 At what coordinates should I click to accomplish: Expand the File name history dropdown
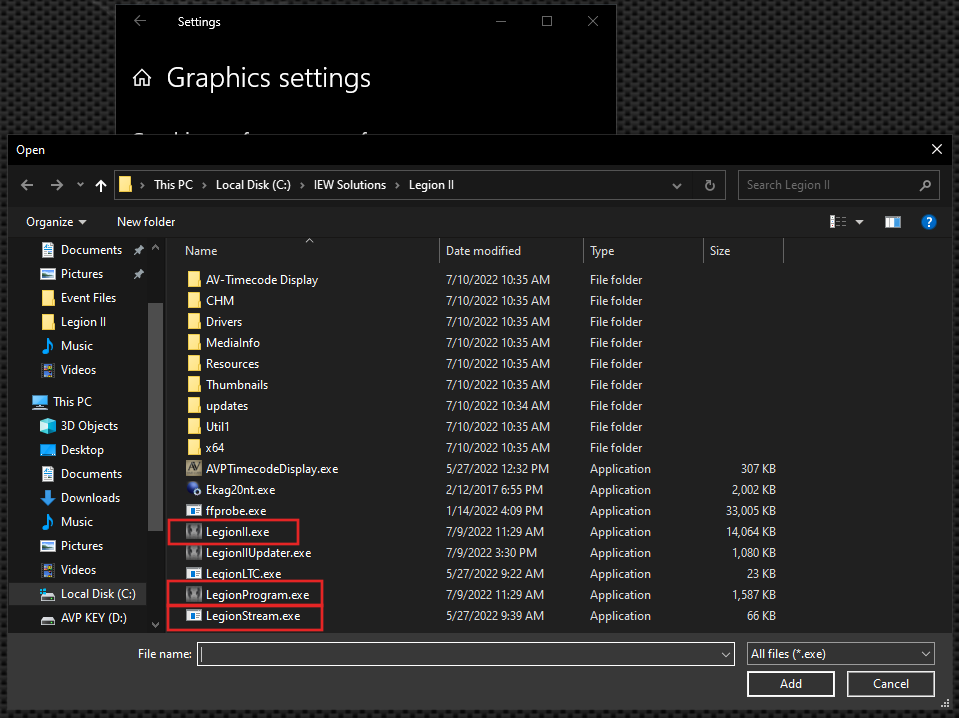(x=726, y=654)
